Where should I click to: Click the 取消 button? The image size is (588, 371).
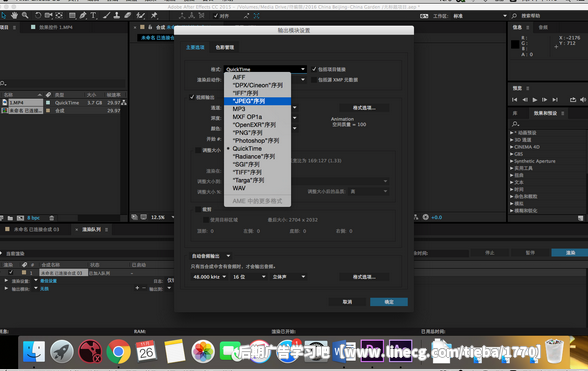(347, 302)
